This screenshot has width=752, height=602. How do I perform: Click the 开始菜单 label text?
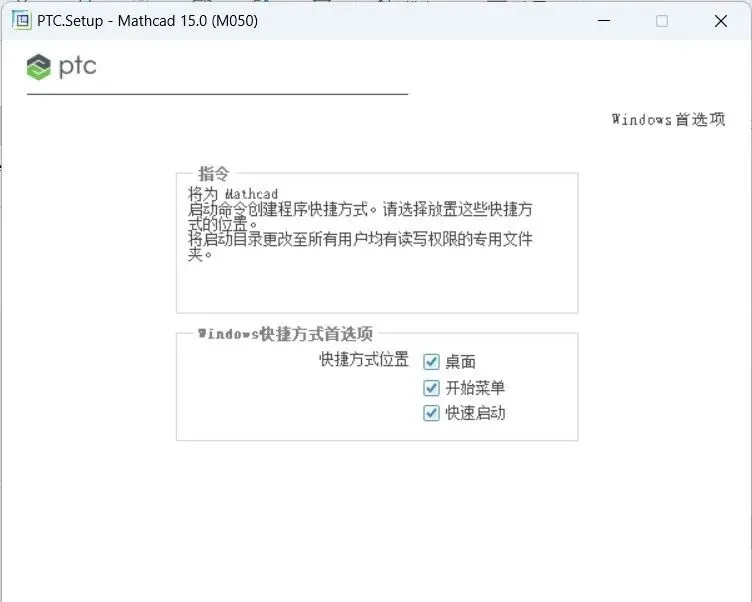(475, 388)
